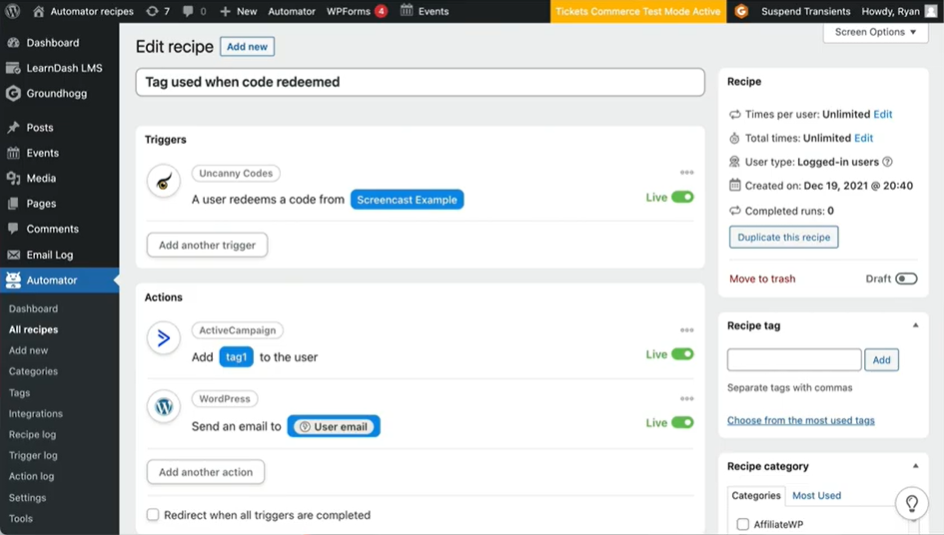This screenshot has width=944, height=535.
Task: Click the Groundhogg icon in the admin bar
Action: coord(741,11)
